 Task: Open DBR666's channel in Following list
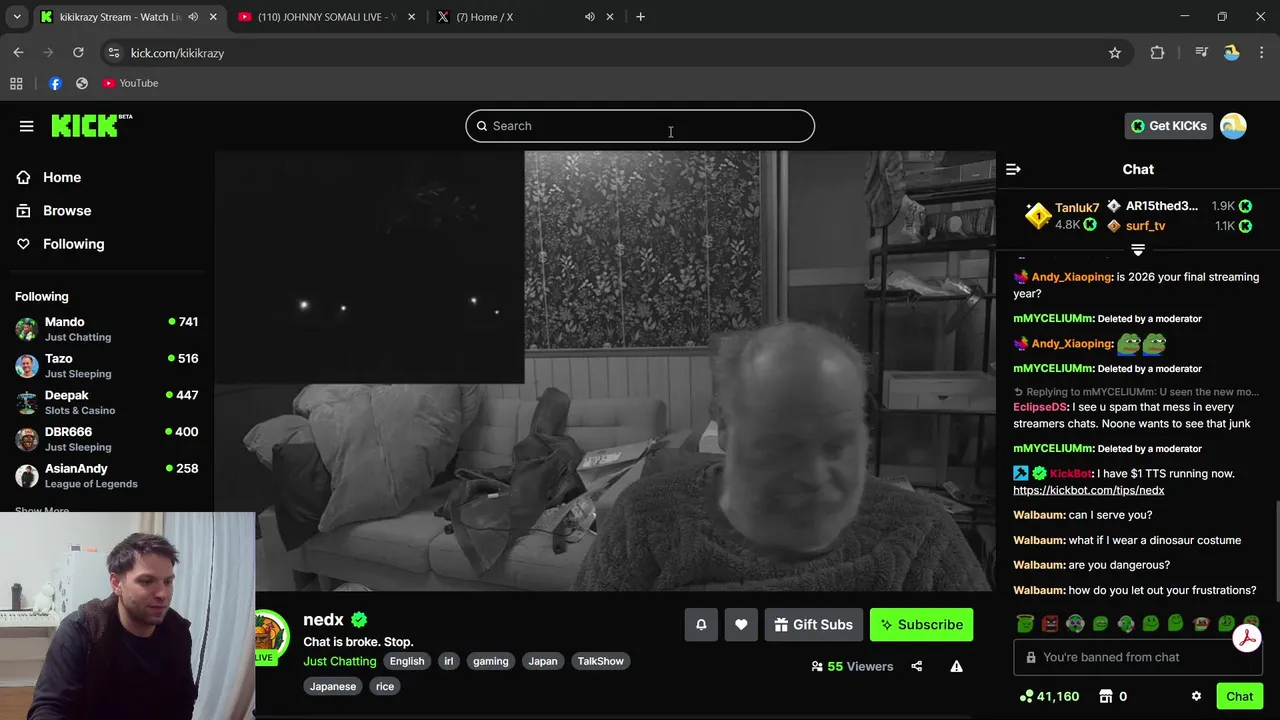point(106,439)
